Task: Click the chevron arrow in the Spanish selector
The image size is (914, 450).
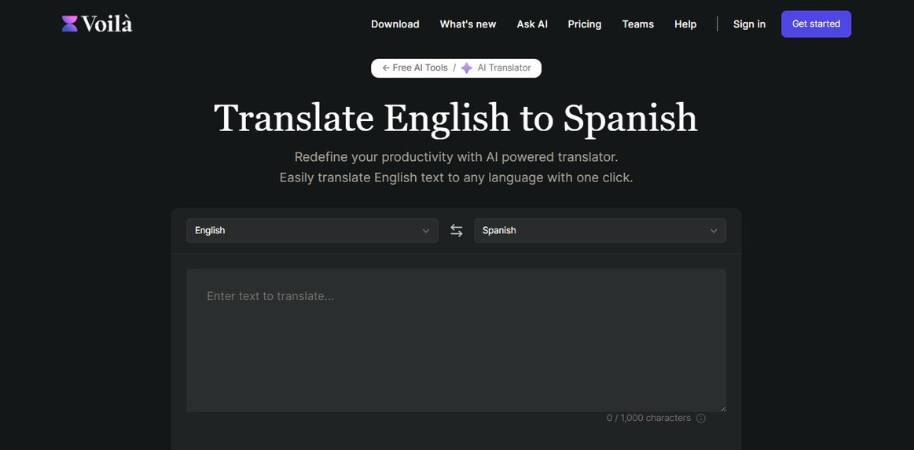Action: pos(713,231)
